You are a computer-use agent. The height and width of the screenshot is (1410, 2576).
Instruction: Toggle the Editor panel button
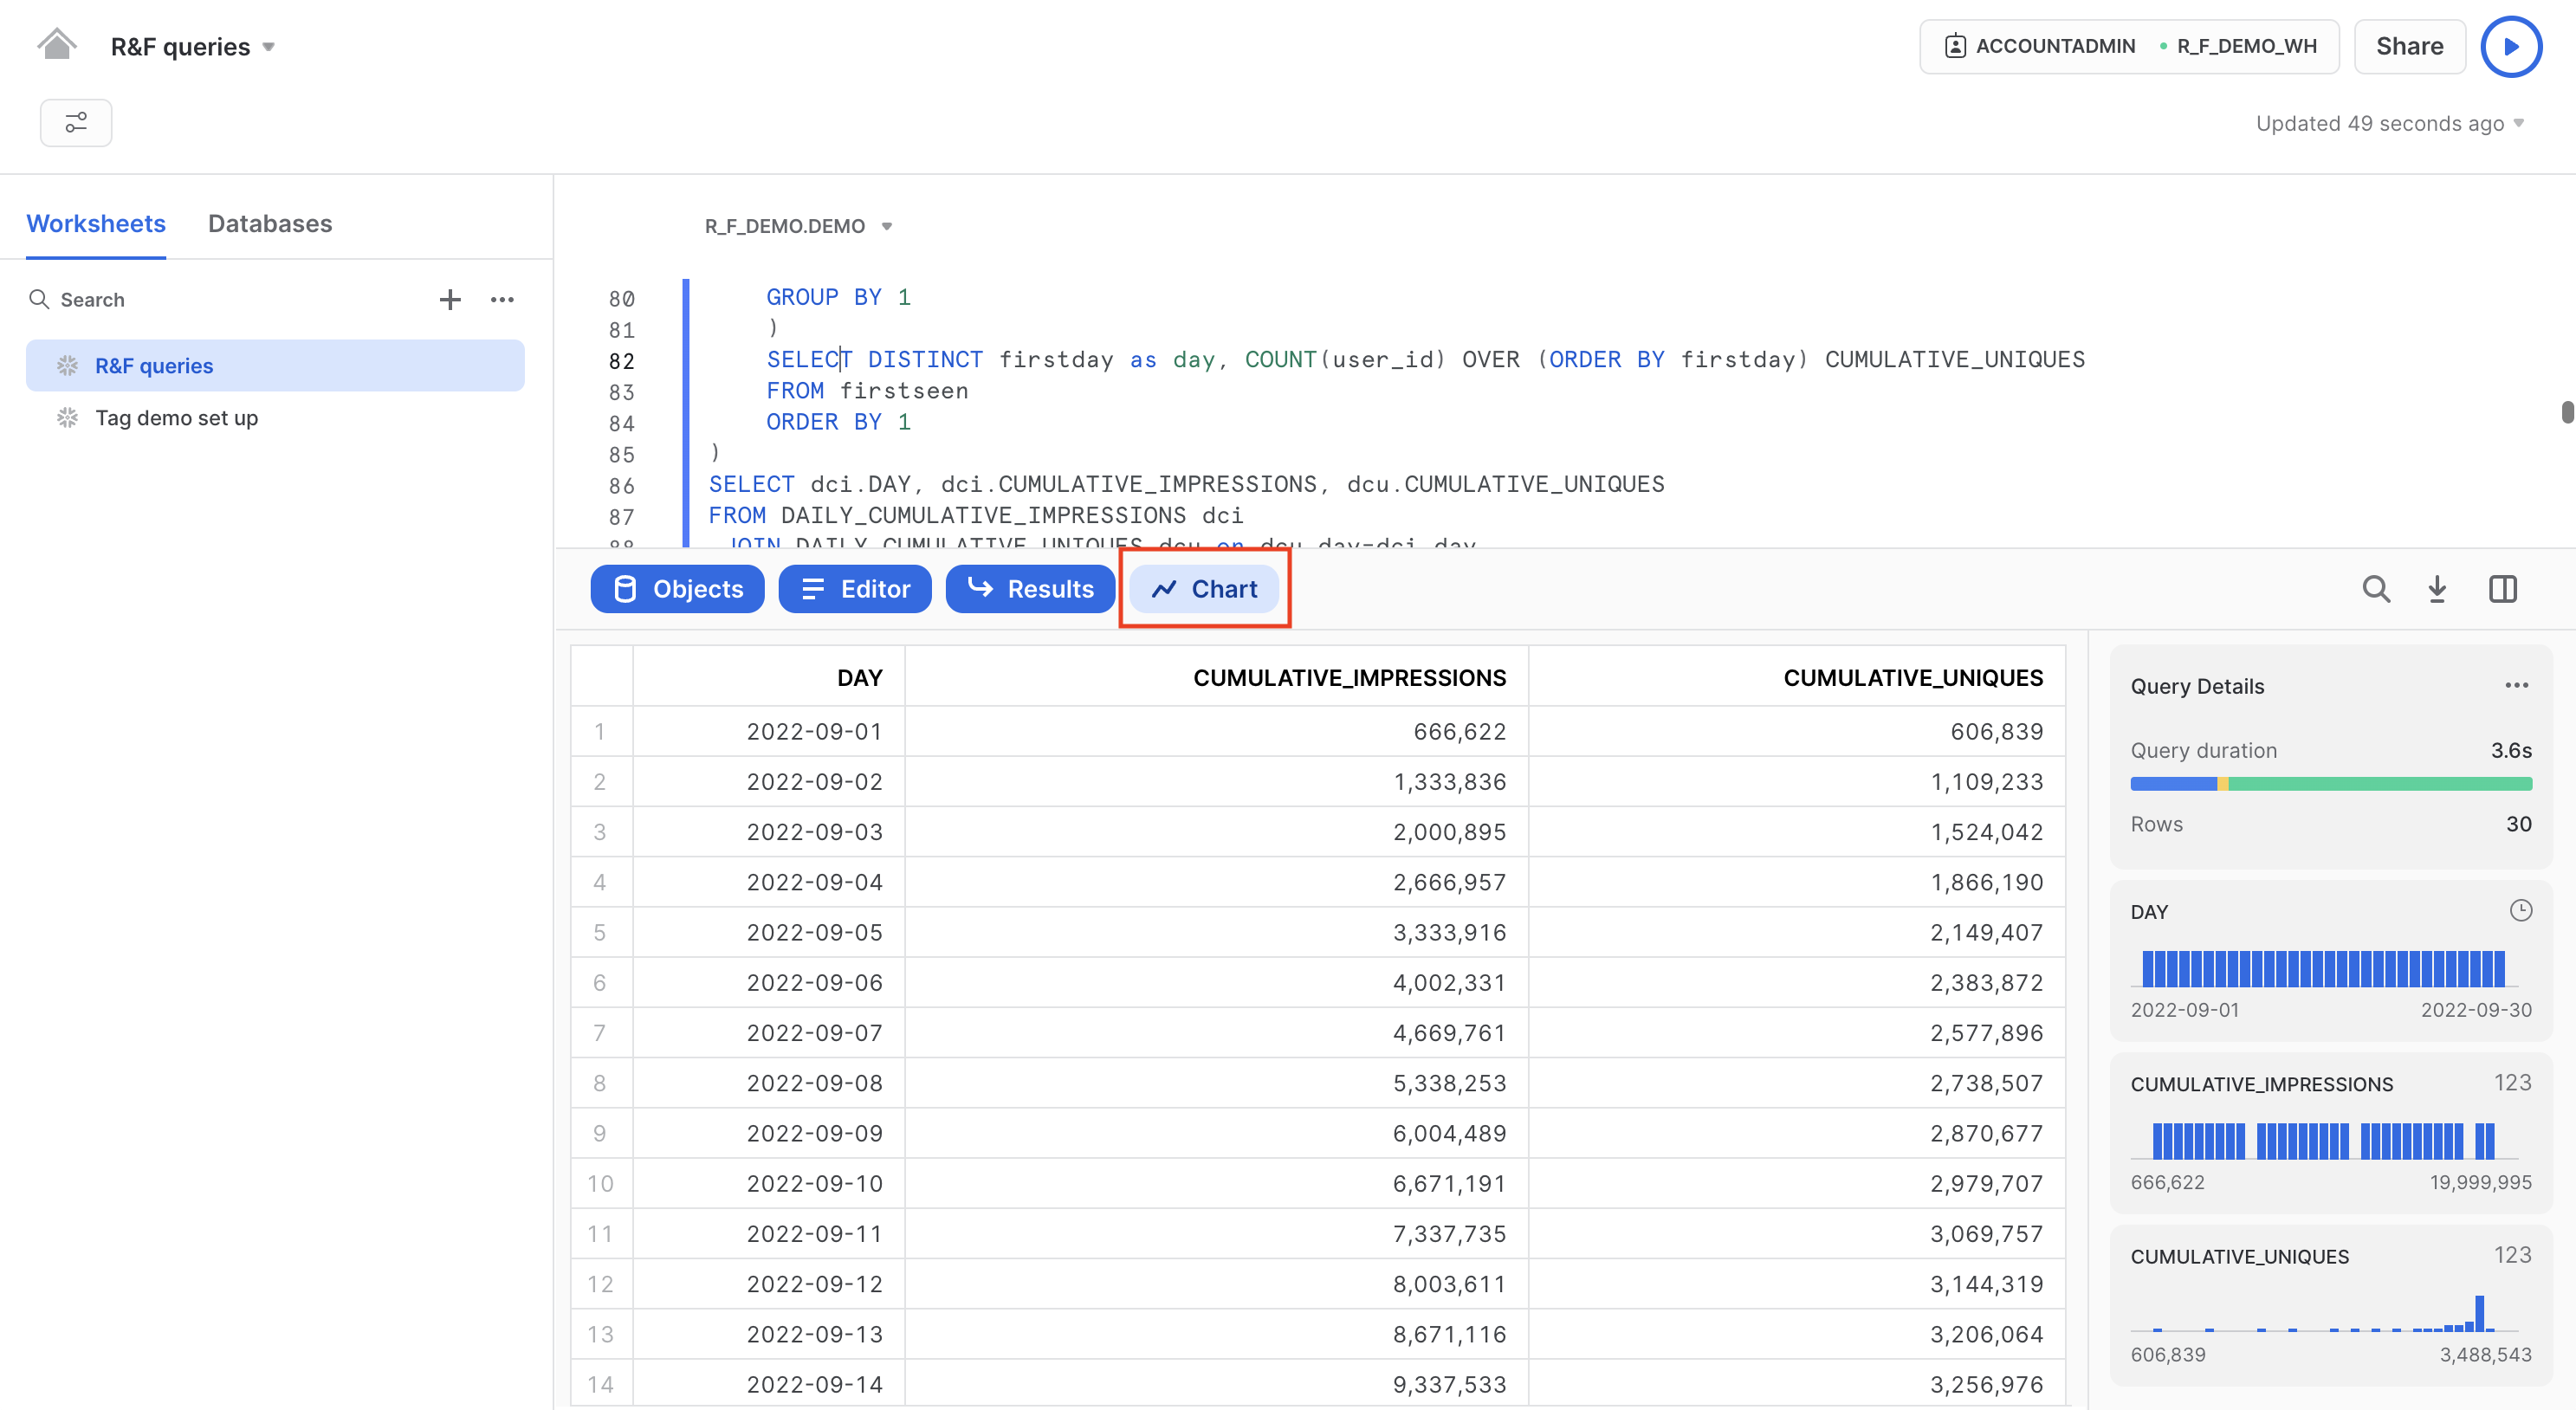855,589
